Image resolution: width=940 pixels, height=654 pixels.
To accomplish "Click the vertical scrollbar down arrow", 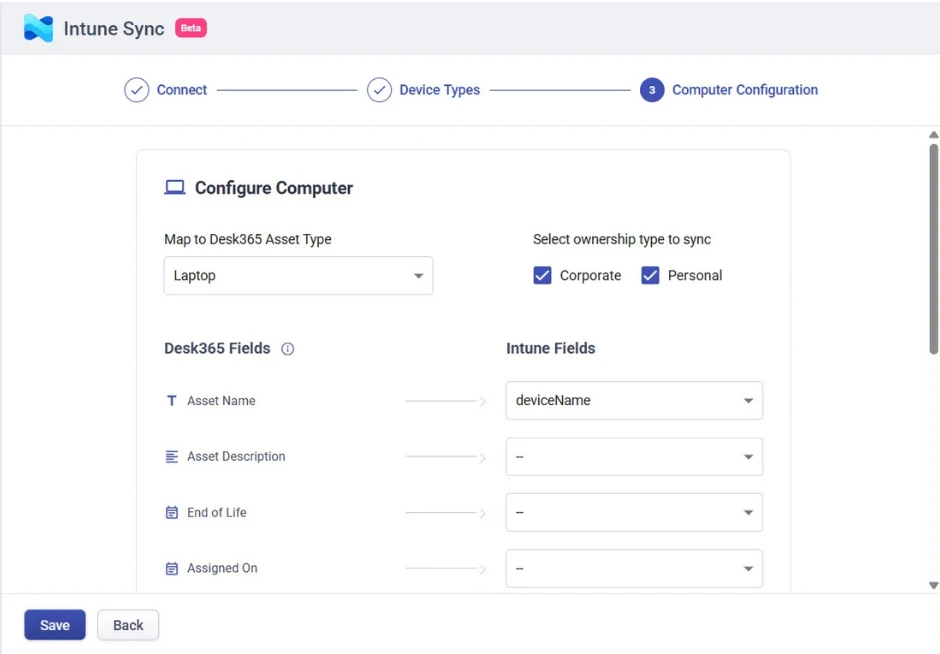I will [933, 585].
